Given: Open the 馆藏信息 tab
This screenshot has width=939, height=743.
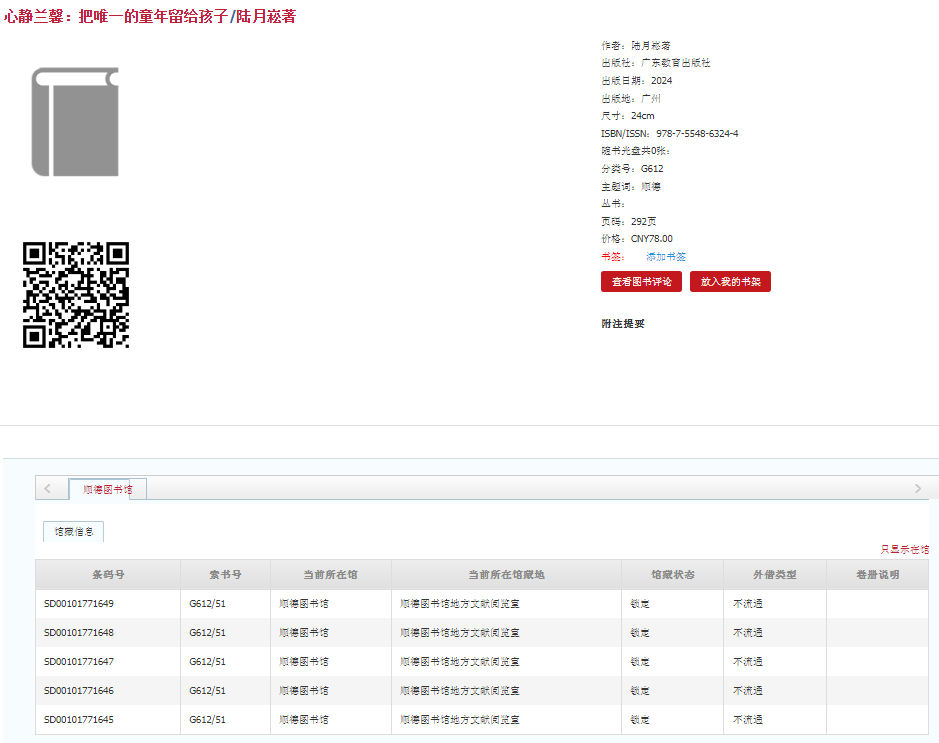Looking at the screenshot, I should coord(74,532).
